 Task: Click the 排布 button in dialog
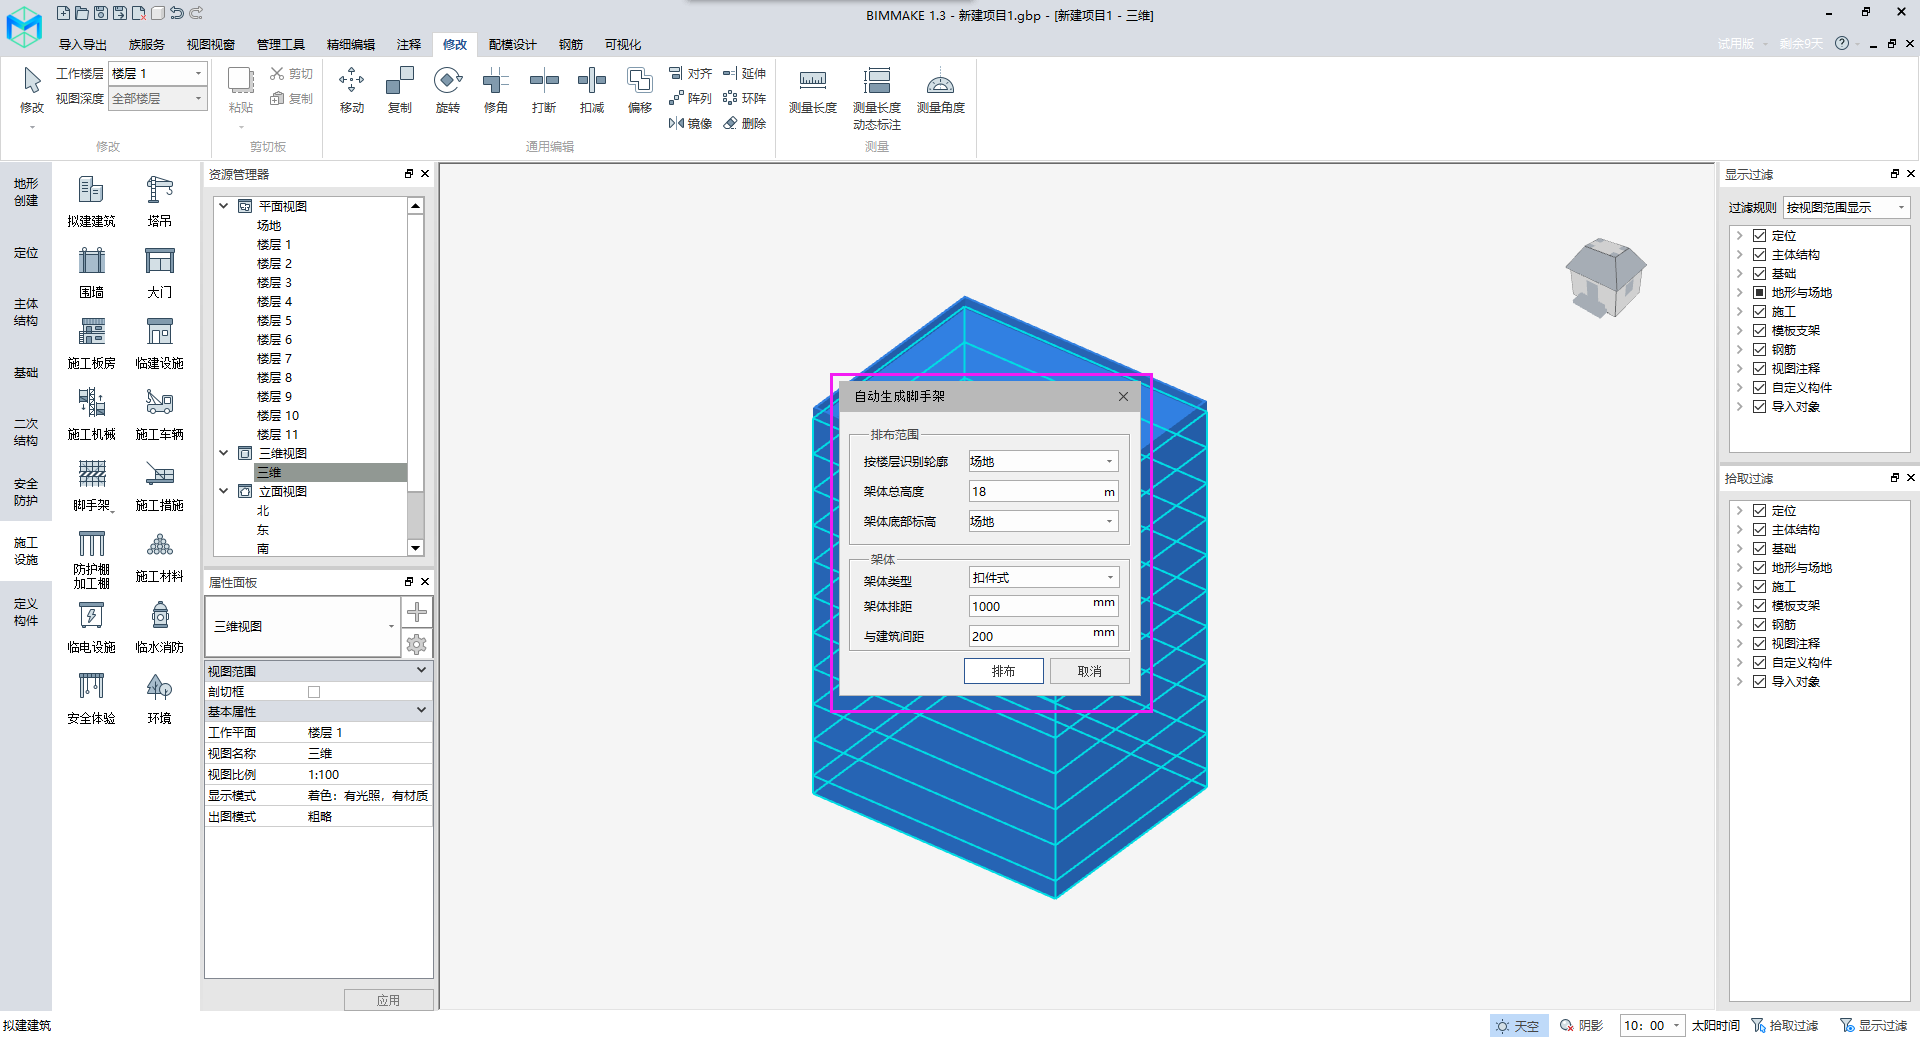pyautogui.click(x=1003, y=671)
